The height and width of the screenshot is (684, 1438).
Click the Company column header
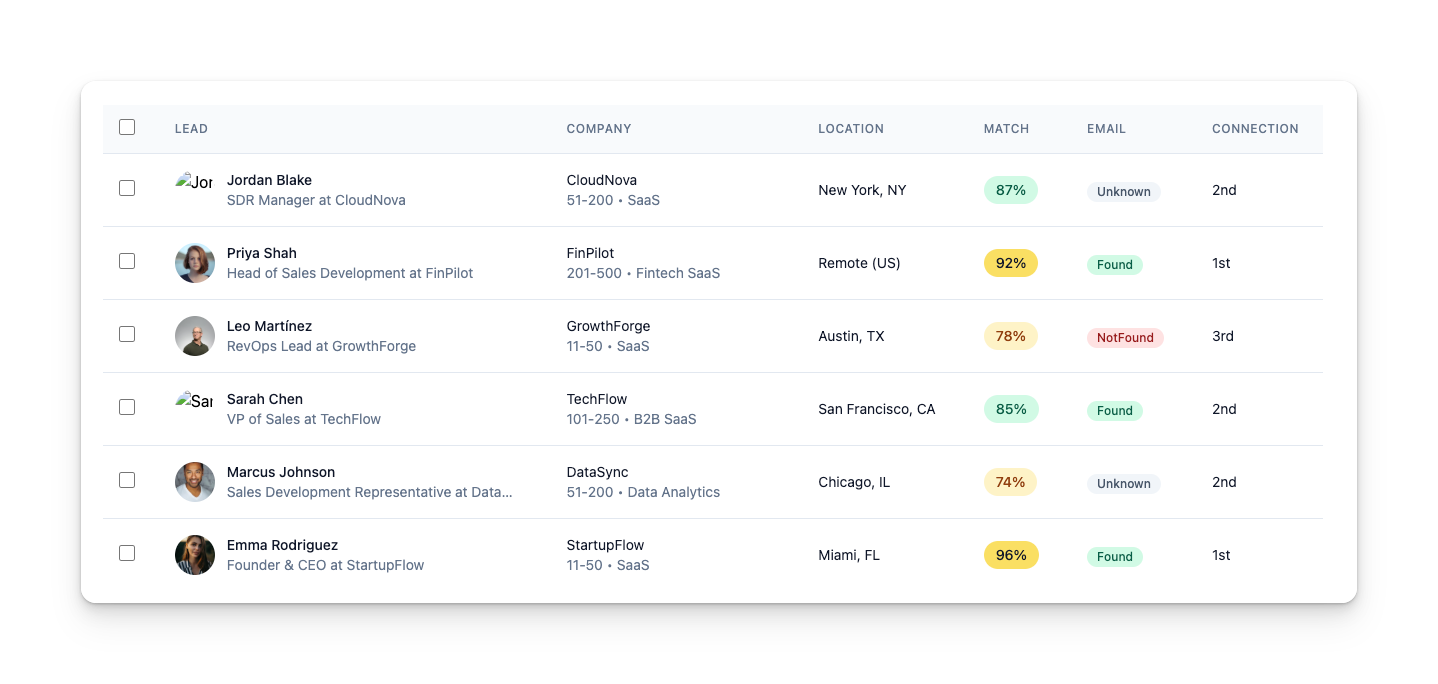(x=599, y=129)
